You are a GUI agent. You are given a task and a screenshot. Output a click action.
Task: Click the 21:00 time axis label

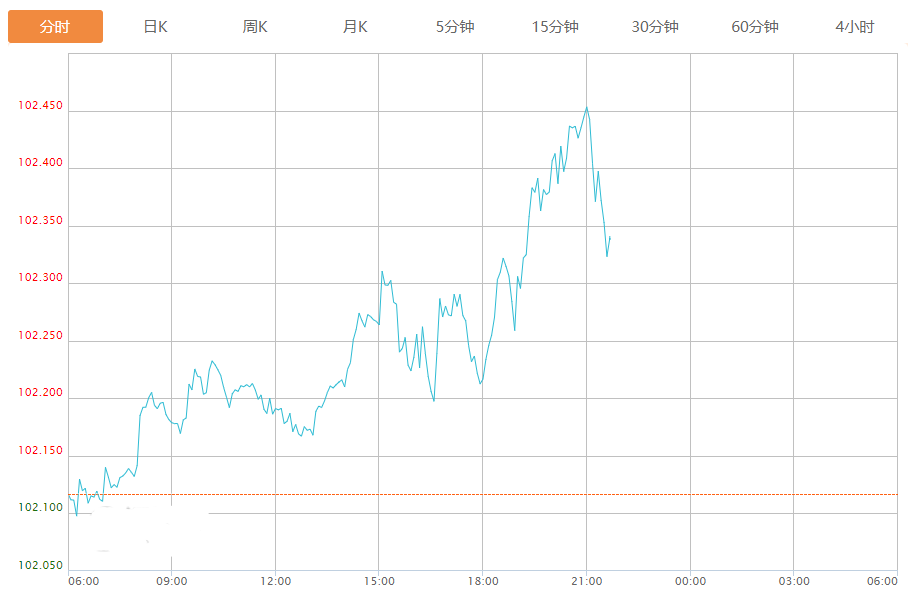click(x=586, y=581)
